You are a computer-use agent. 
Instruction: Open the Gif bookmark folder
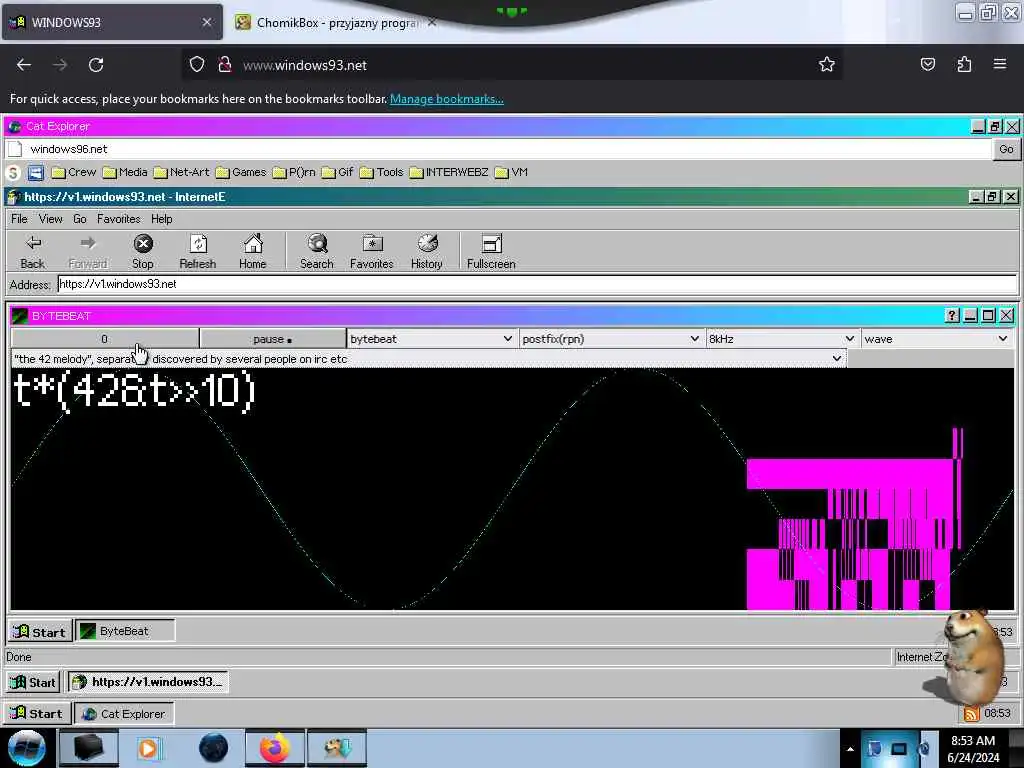click(338, 172)
